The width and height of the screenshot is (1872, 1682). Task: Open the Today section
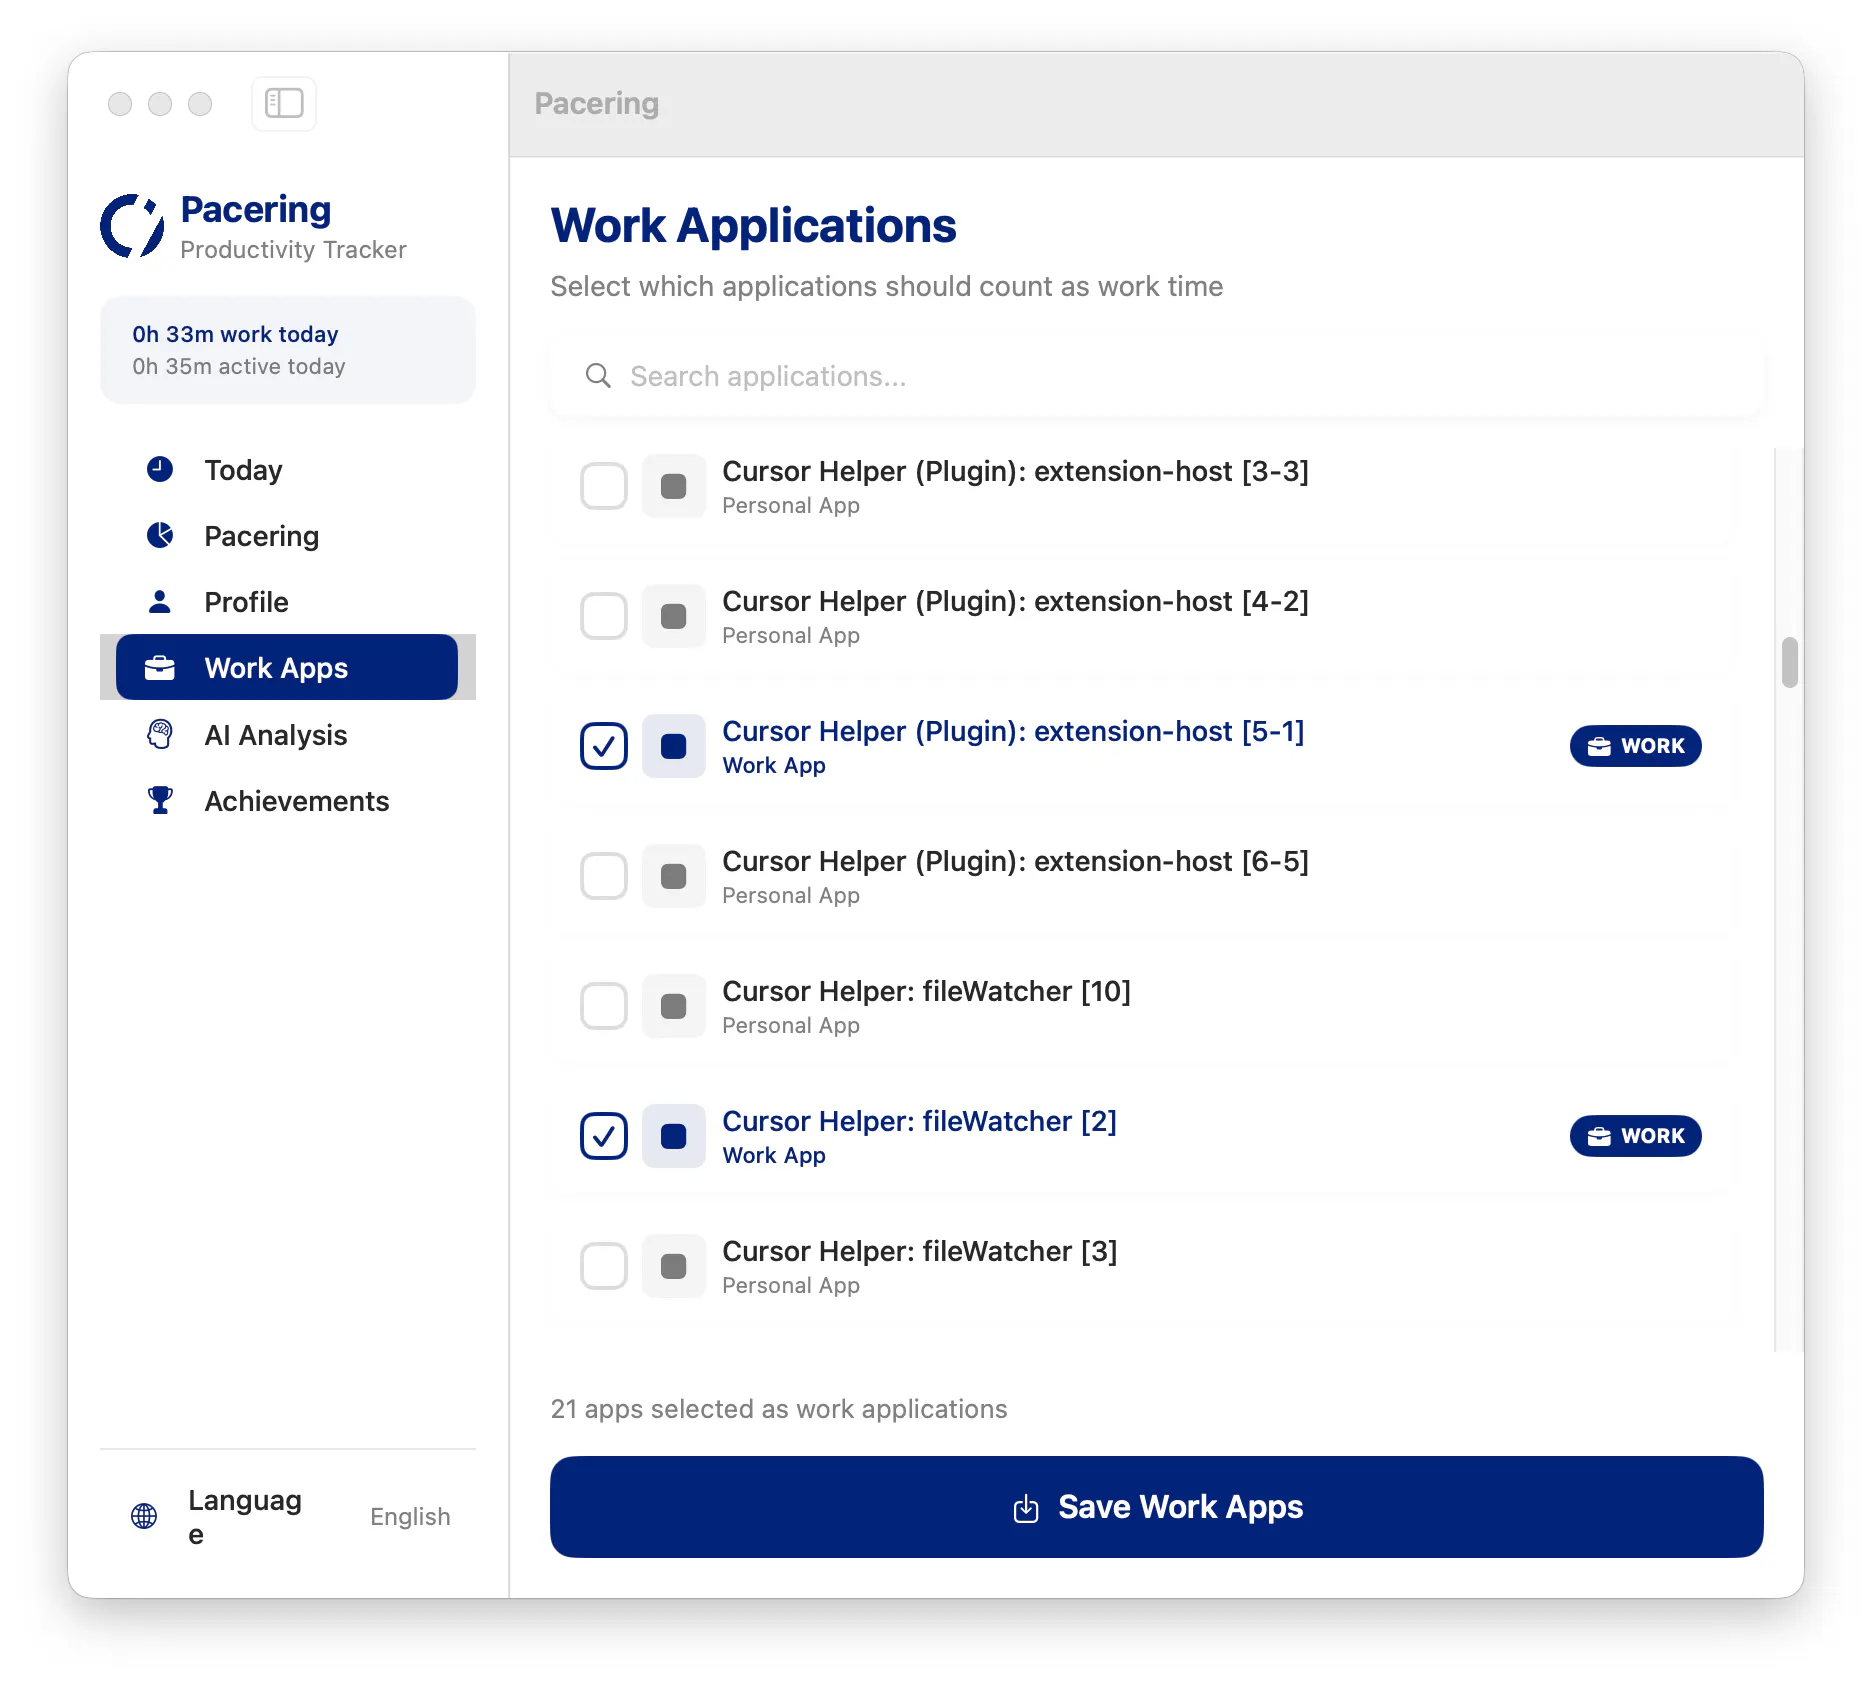click(288, 469)
